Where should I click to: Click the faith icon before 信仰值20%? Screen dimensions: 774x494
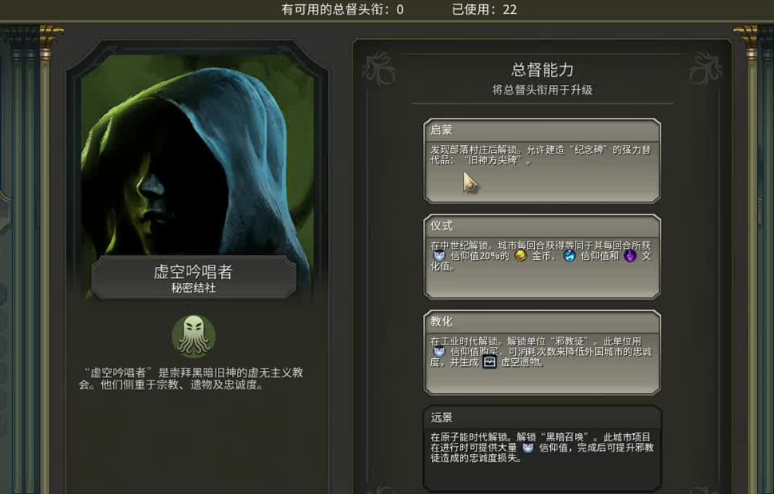coord(439,256)
